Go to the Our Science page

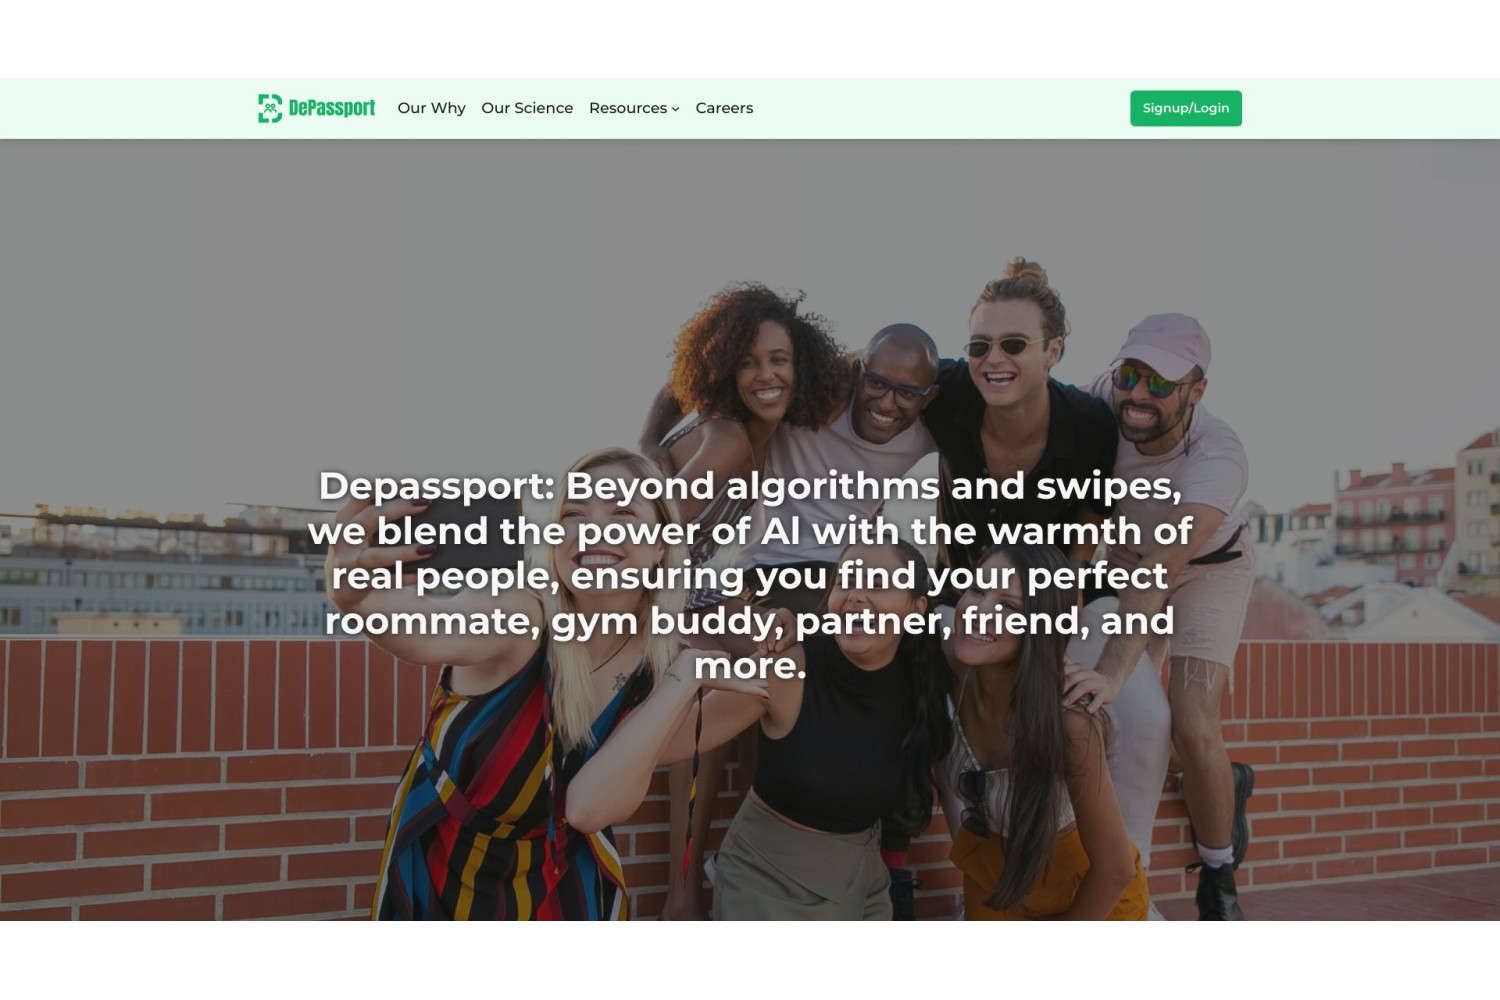click(x=527, y=108)
